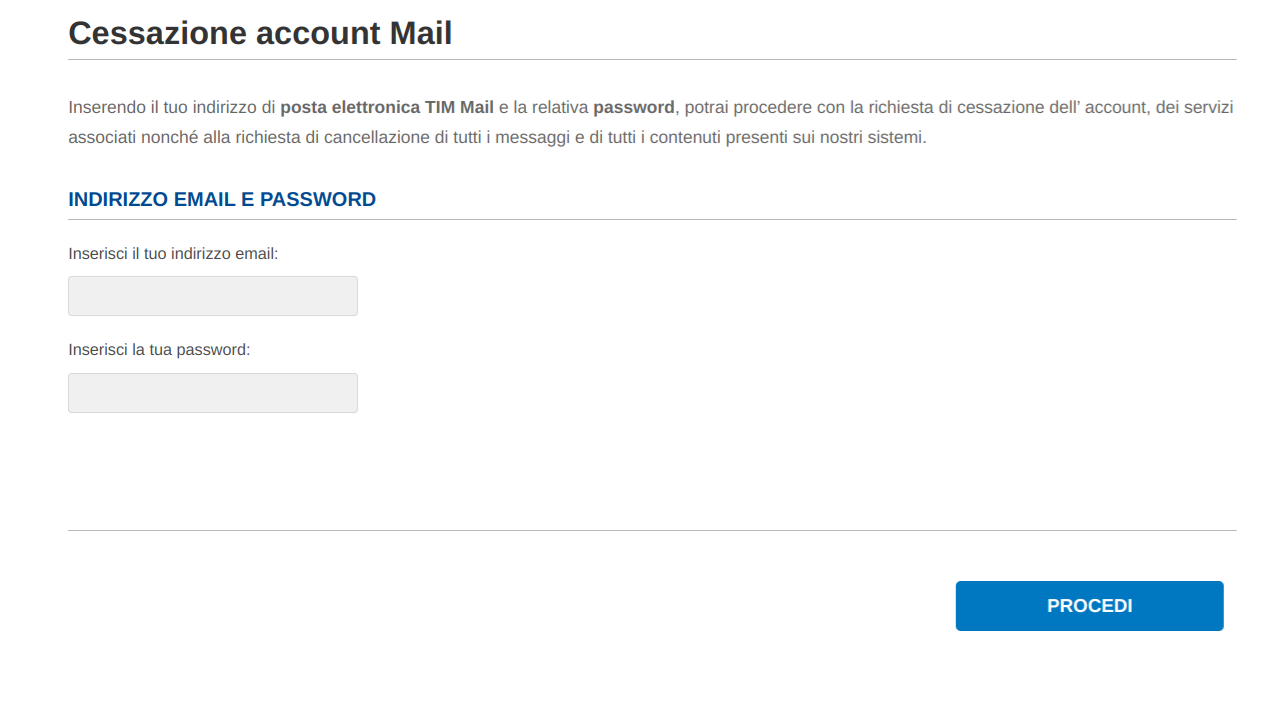Click the horizontal divider above the PROCEDI button

point(652,530)
